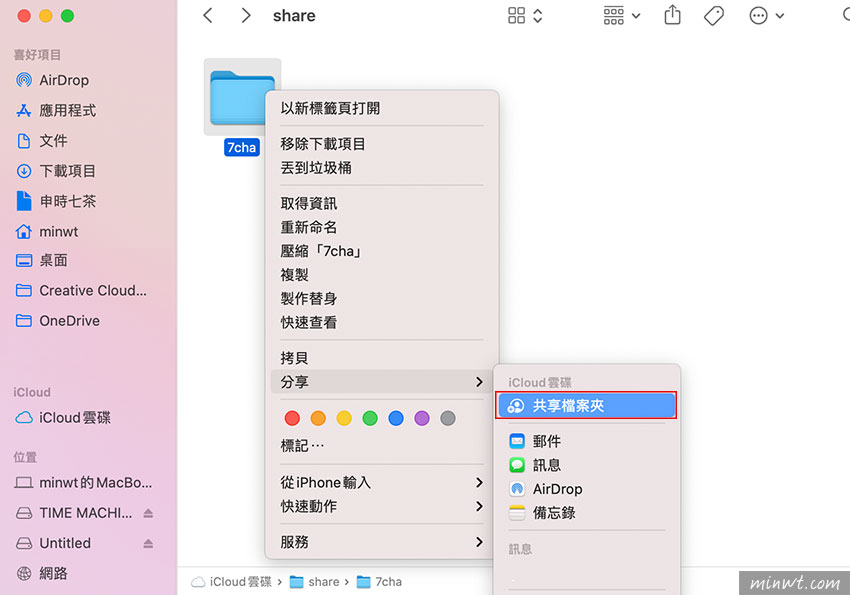This screenshot has width=850, height=595.
Task: Eject the Untitled drive
Action: 148,543
